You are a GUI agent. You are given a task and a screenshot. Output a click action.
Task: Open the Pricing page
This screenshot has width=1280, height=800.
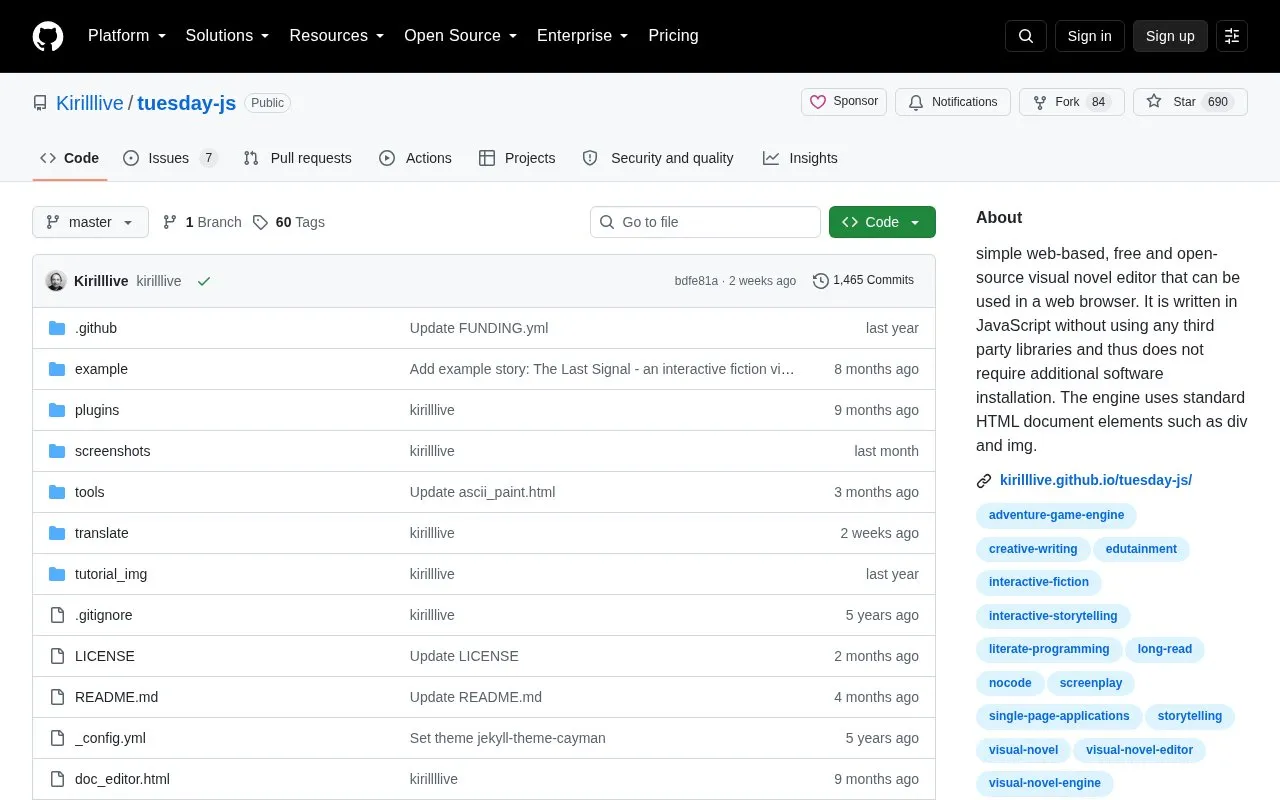673,36
